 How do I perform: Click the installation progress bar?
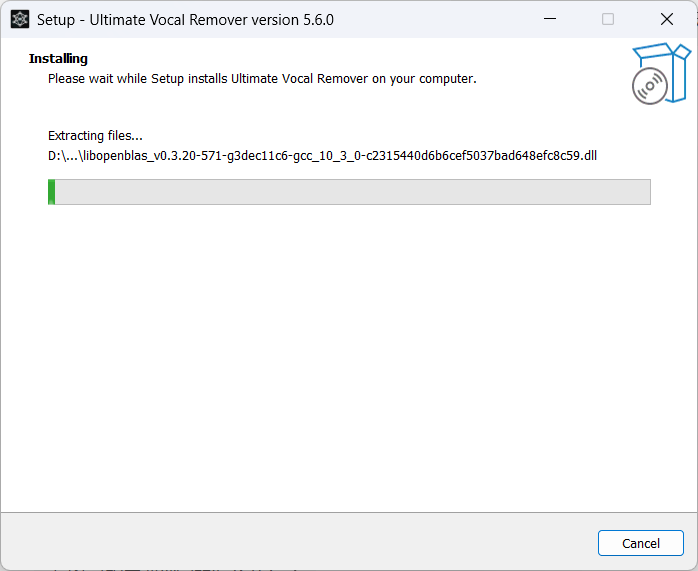[349, 192]
